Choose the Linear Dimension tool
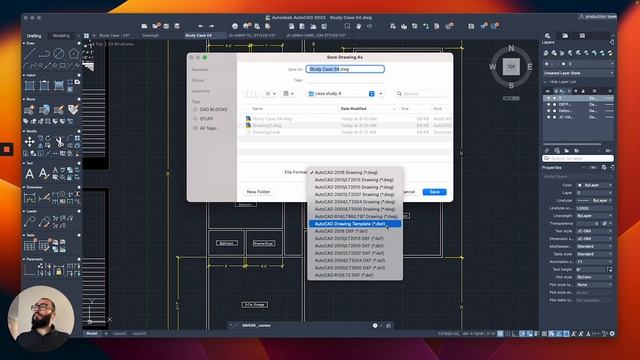Viewport: 640px width, 360px height. [29, 198]
